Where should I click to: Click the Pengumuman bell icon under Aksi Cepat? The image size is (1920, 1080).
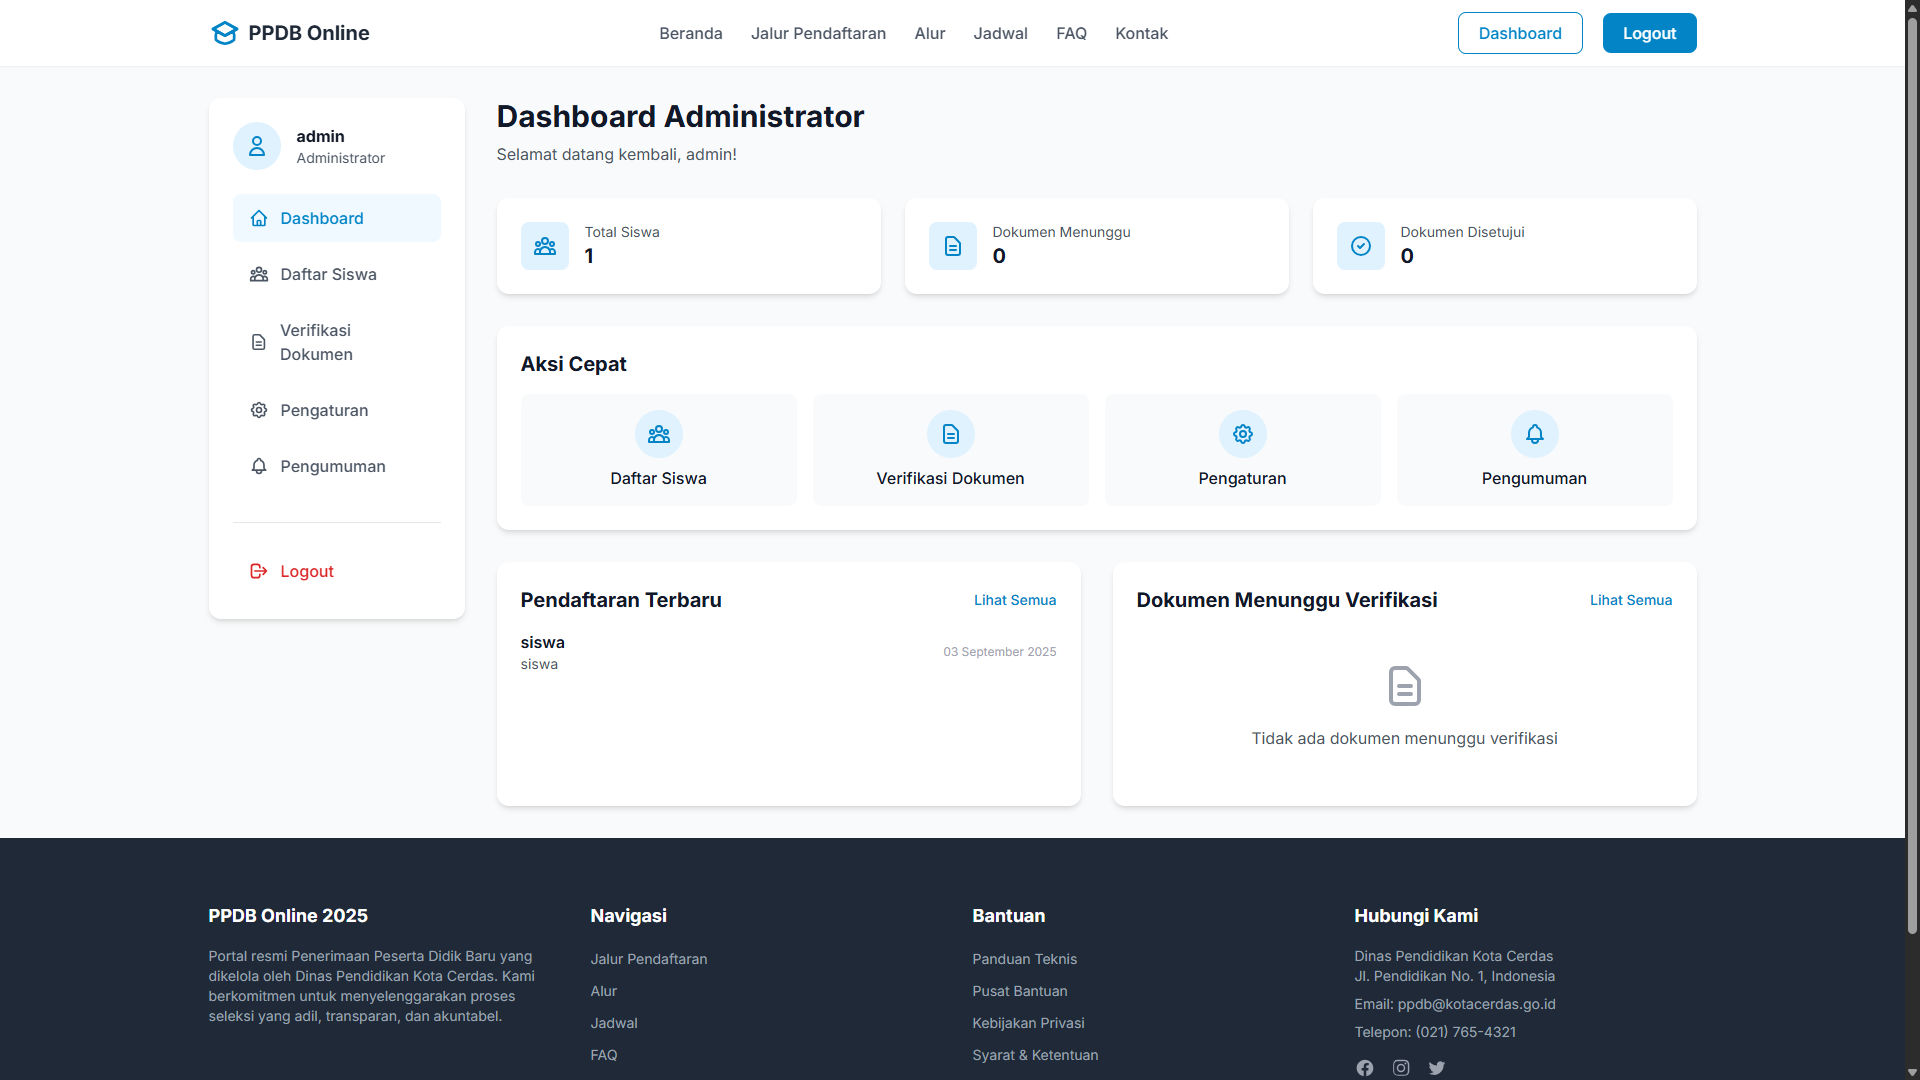click(x=1534, y=434)
